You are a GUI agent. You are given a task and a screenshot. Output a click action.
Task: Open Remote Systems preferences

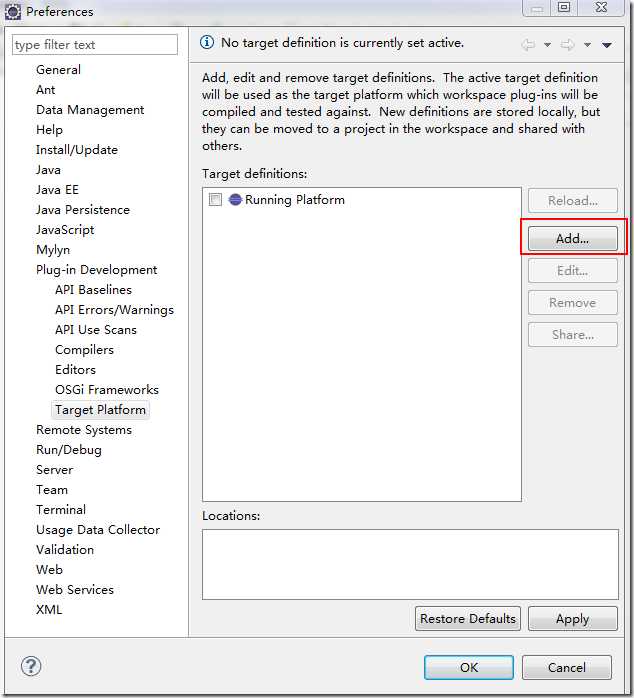coord(84,430)
